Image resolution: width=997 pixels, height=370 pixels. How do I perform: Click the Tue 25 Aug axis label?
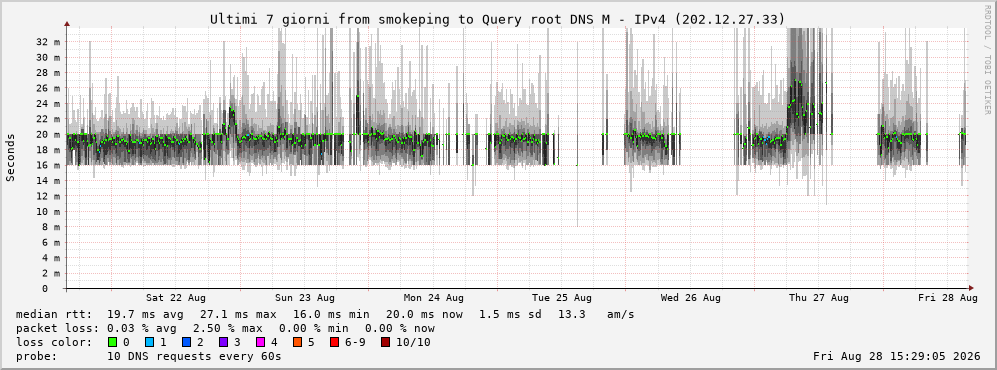562,298
